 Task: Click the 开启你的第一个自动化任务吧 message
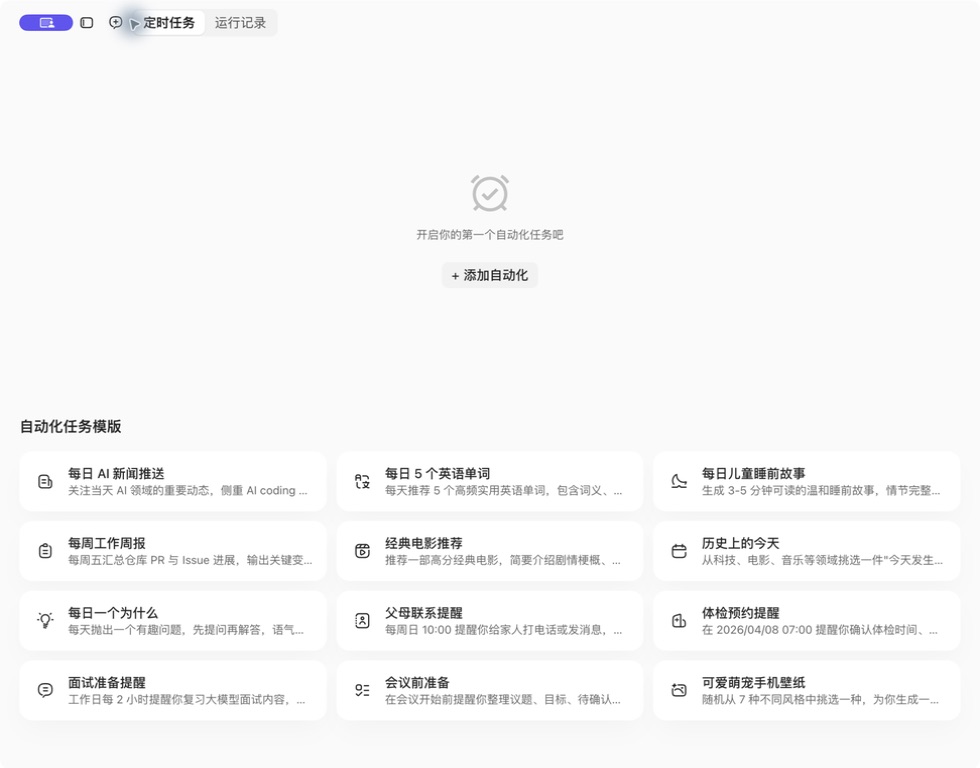[490, 235]
